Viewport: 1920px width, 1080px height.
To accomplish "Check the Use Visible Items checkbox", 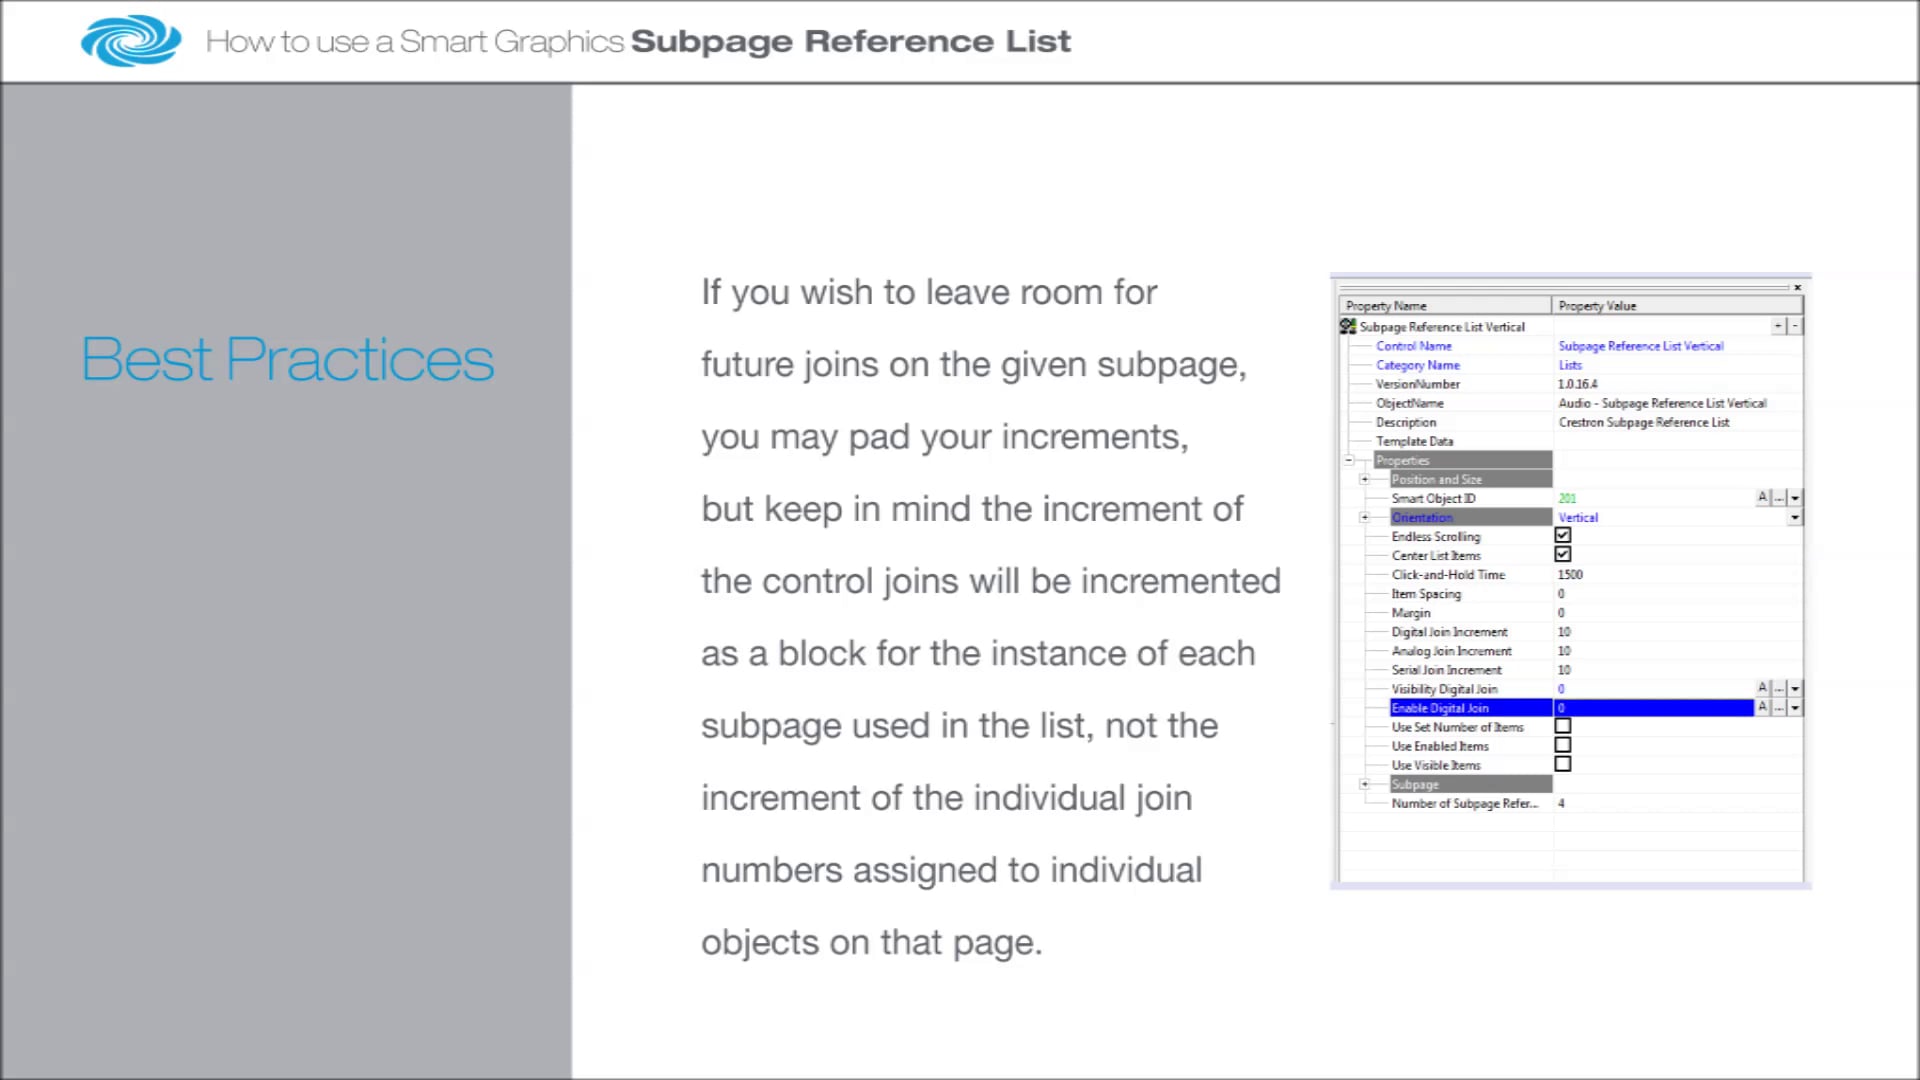I will click(1563, 765).
